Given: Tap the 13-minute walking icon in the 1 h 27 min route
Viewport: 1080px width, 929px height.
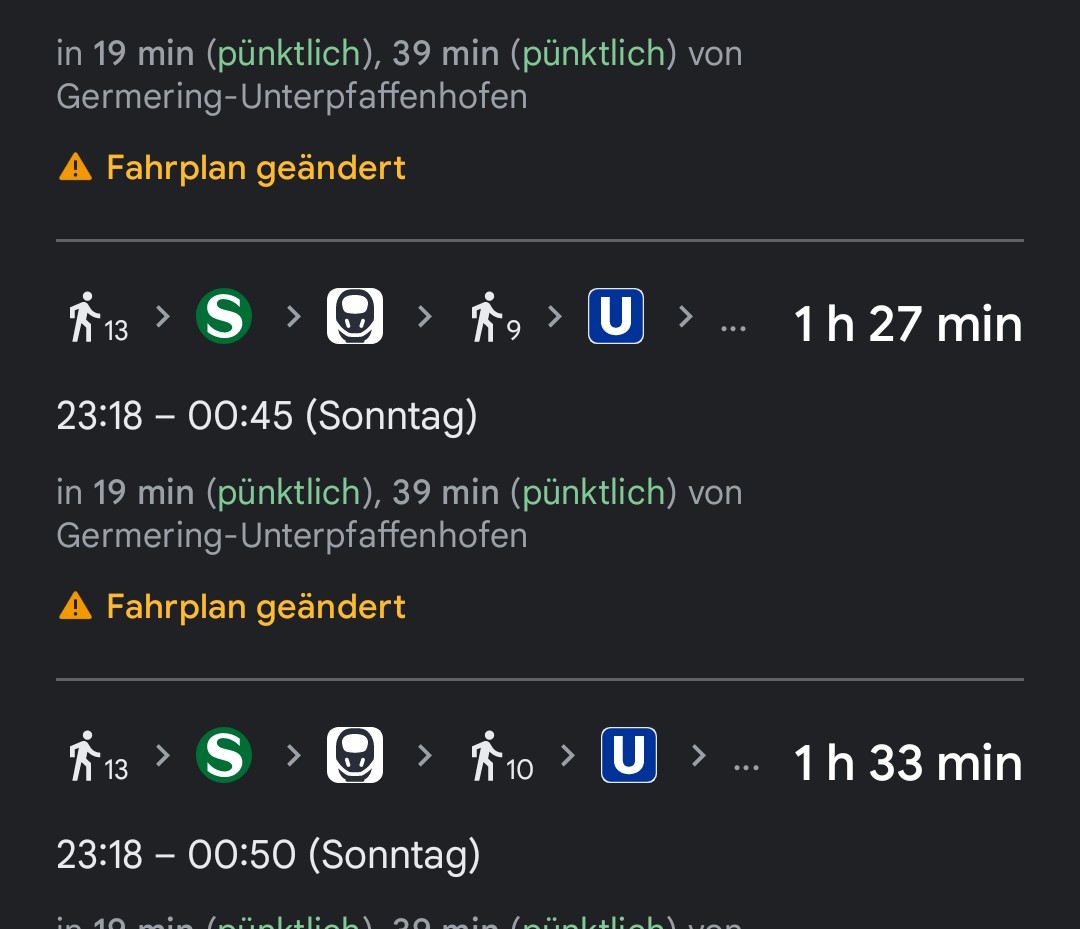Looking at the screenshot, I should [x=97, y=318].
